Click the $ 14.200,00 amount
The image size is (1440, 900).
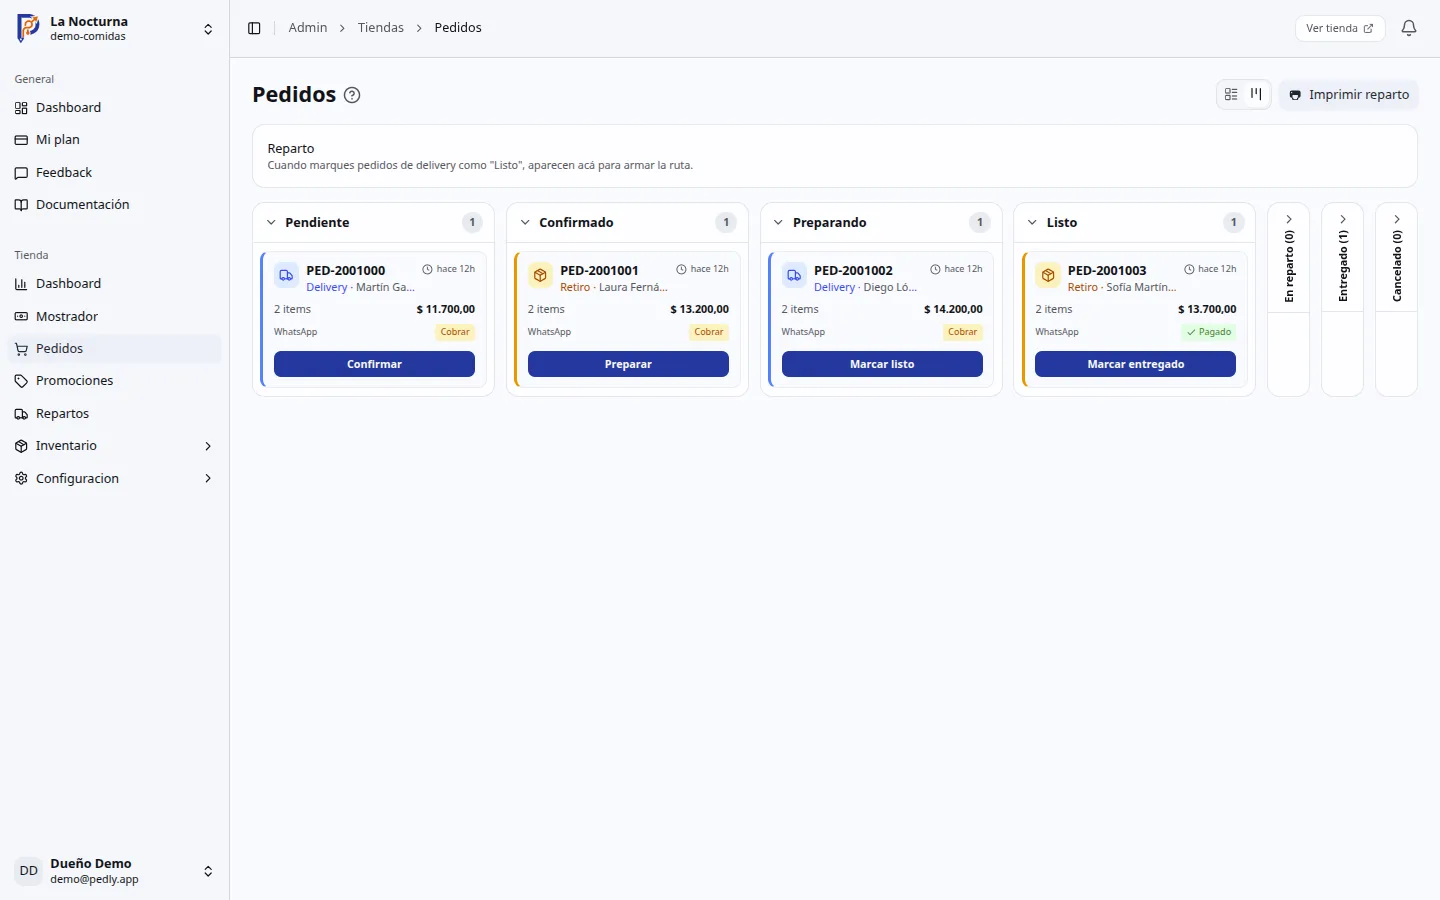[953, 310]
